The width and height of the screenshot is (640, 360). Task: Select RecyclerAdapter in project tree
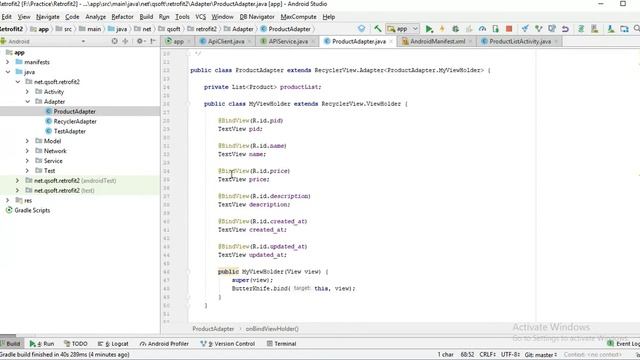click(x=75, y=121)
